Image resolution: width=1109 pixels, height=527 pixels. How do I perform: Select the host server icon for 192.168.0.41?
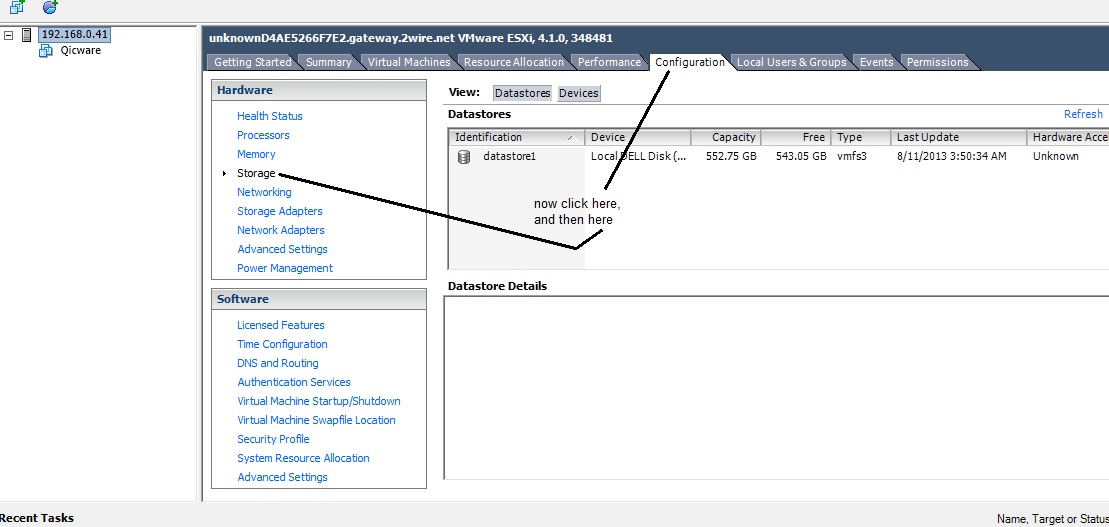pos(27,35)
